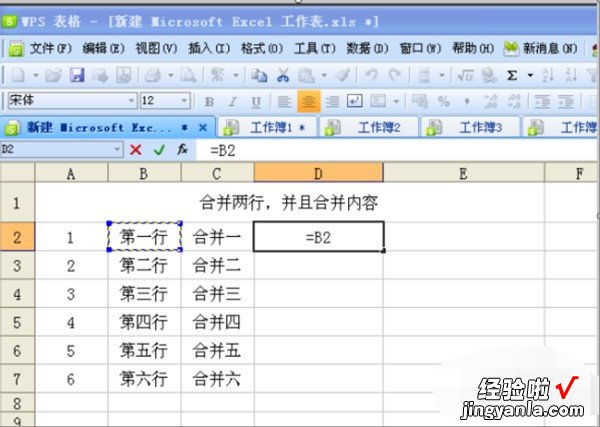
Task: Open the 视图(V) menu
Action: (156, 49)
